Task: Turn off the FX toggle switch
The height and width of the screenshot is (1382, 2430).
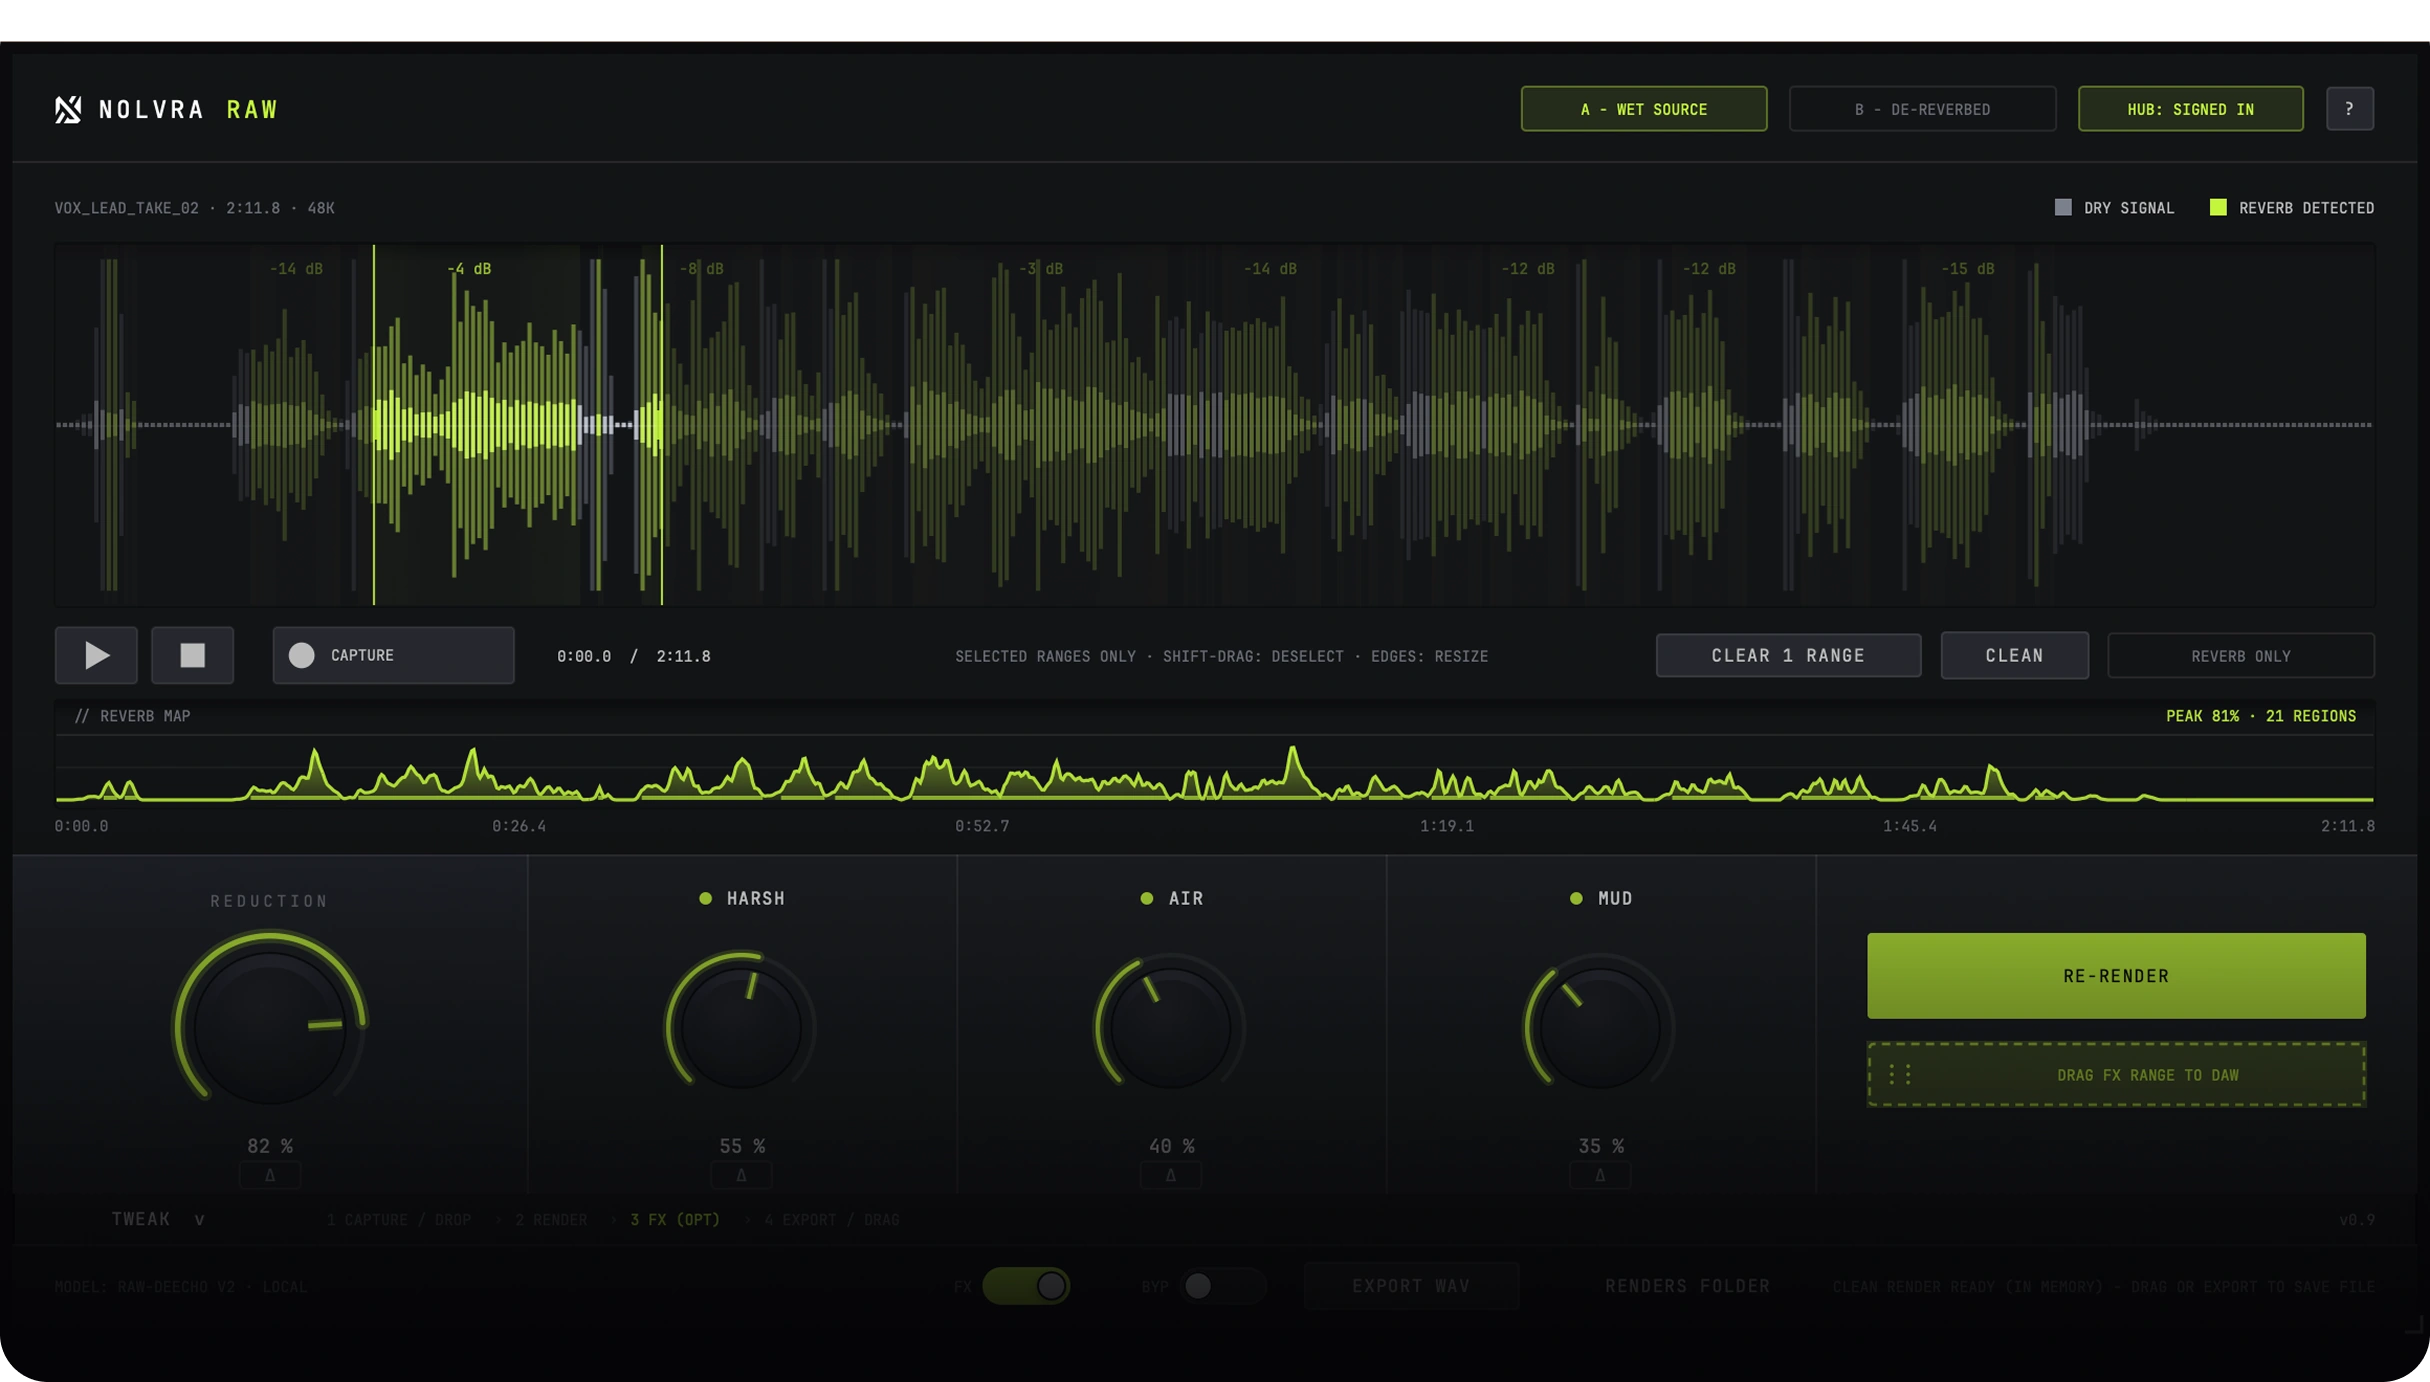Action: point(1026,1286)
